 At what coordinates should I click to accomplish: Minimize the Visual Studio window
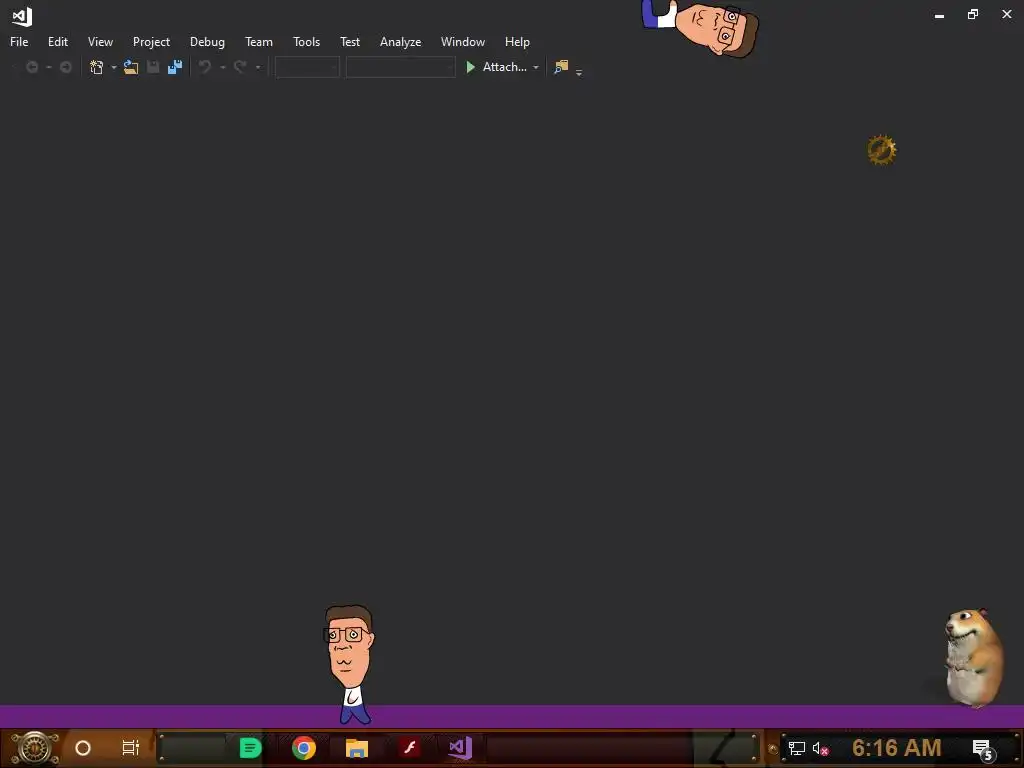click(939, 15)
